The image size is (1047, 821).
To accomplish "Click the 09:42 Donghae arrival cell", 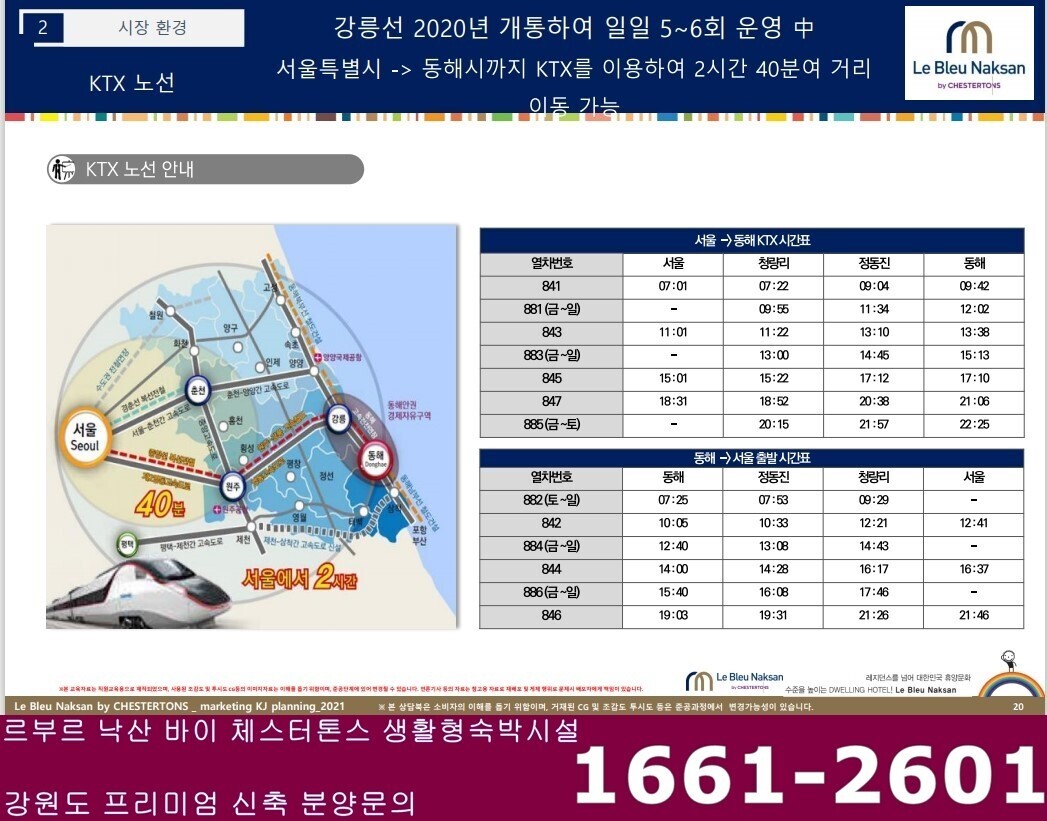I will [x=974, y=286].
